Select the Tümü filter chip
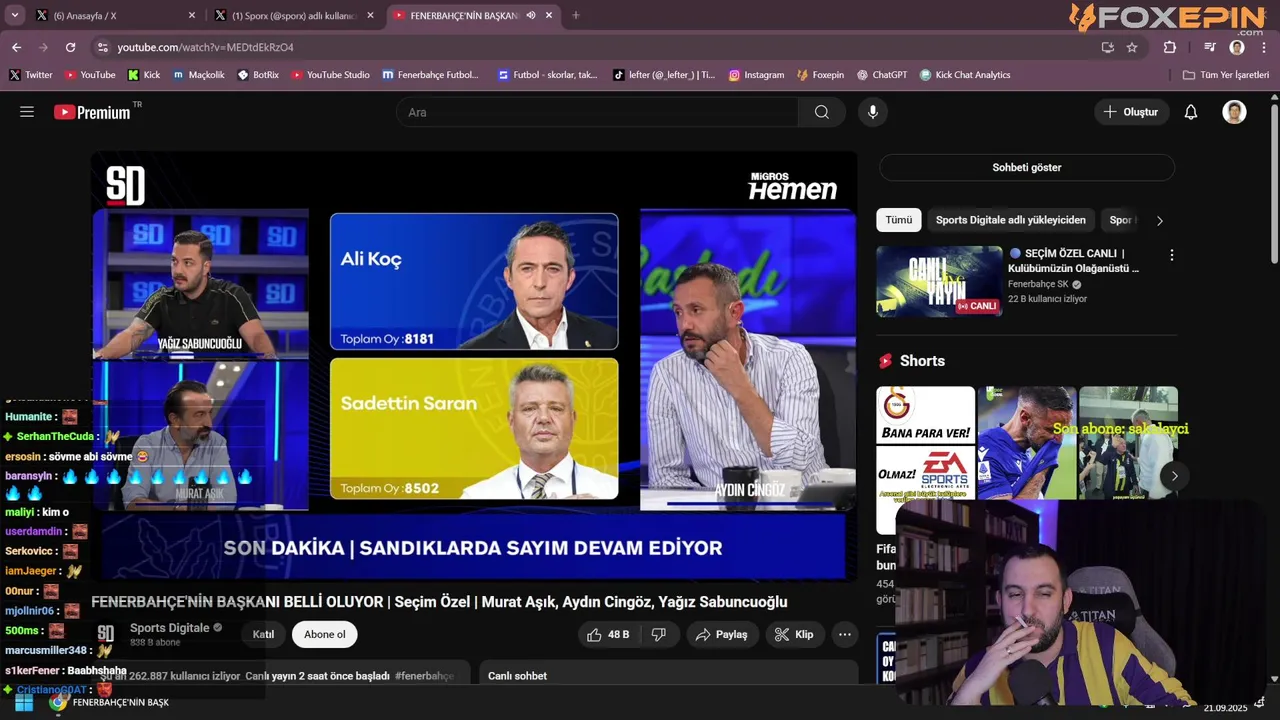Screen dimensions: 1280x720 pos(898,220)
